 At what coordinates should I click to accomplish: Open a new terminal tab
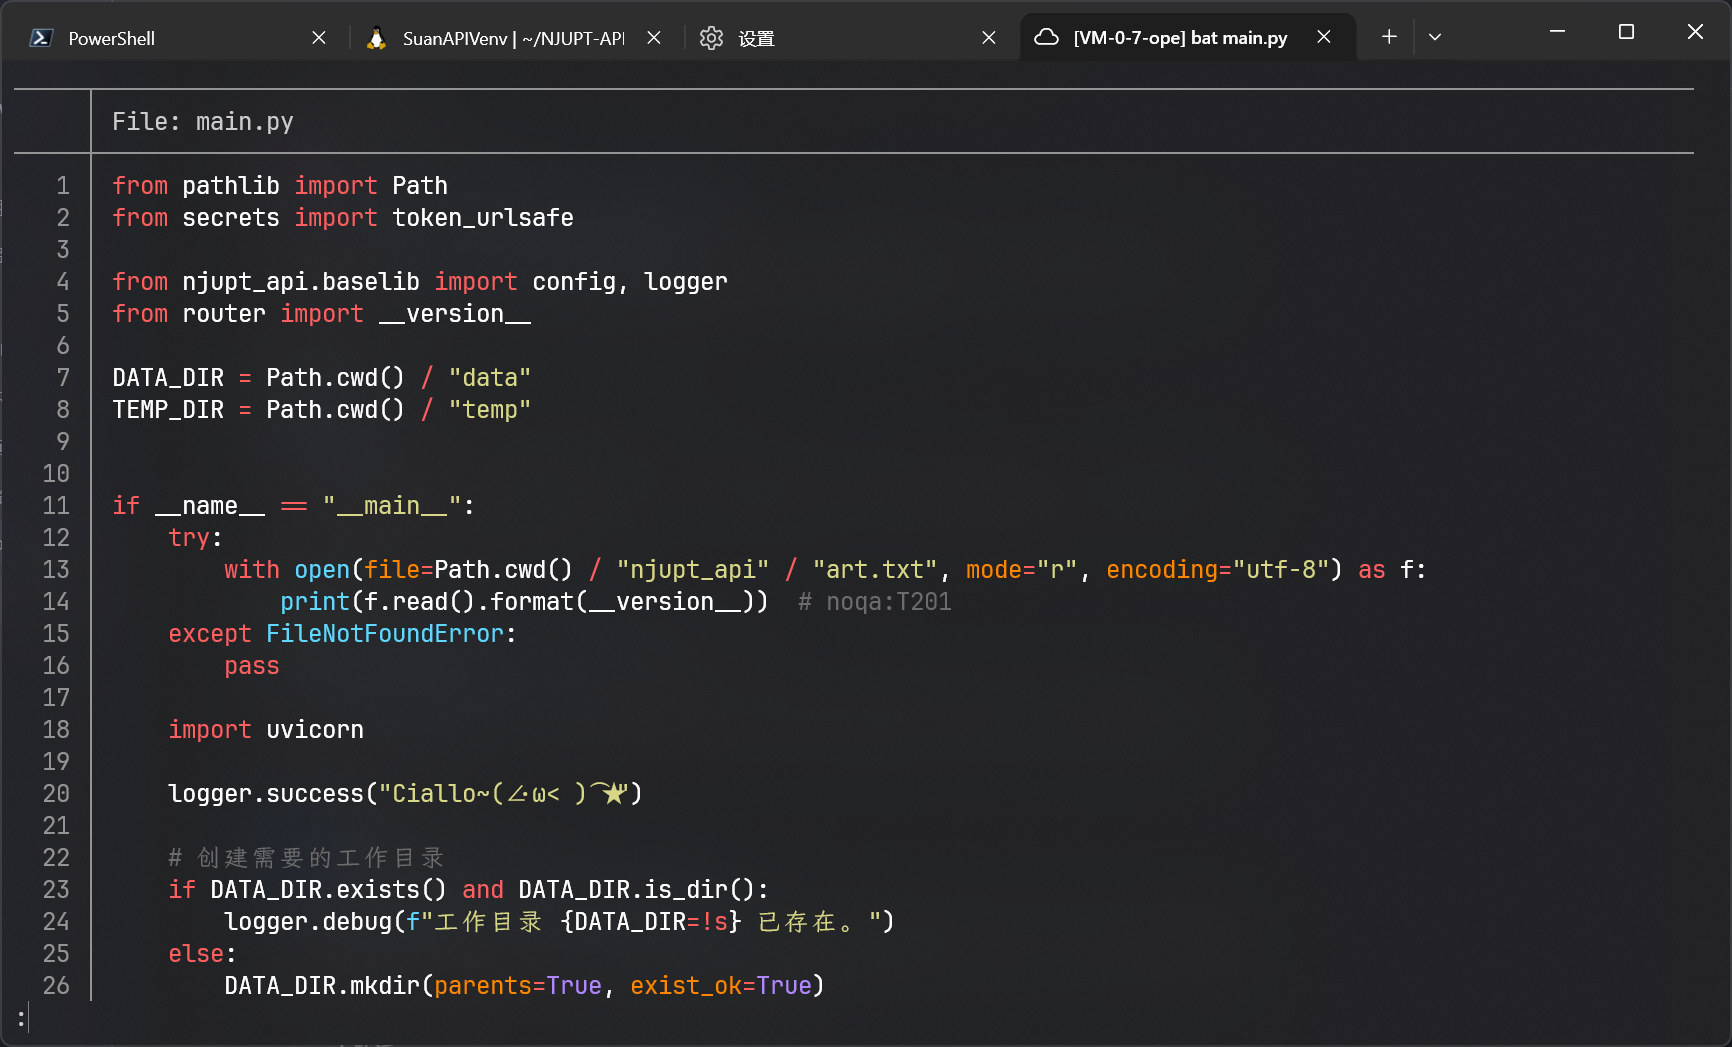pos(1389,37)
